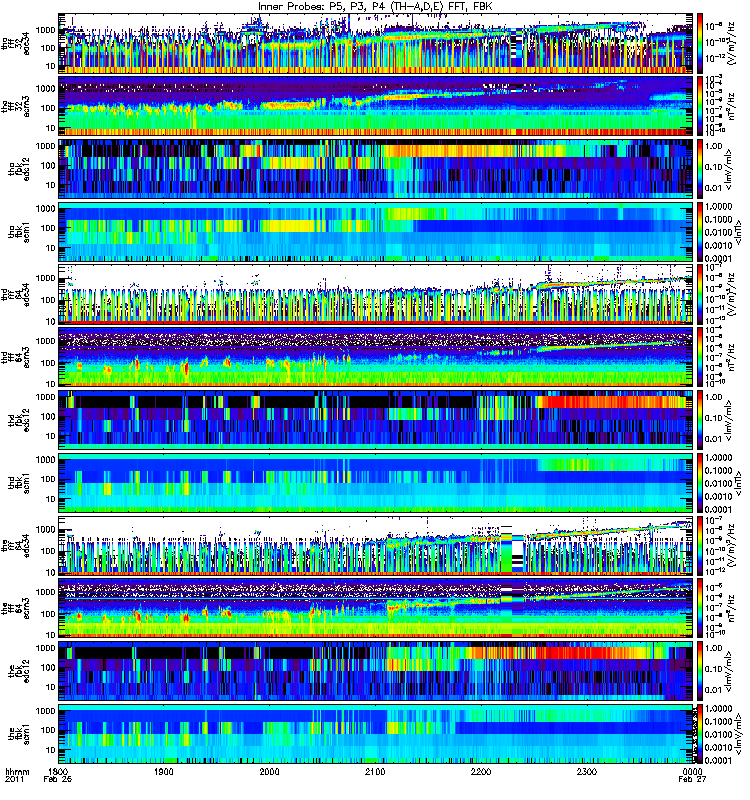Click the 1800 time axis tick label
750x800 pixels.
tap(58, 771)
